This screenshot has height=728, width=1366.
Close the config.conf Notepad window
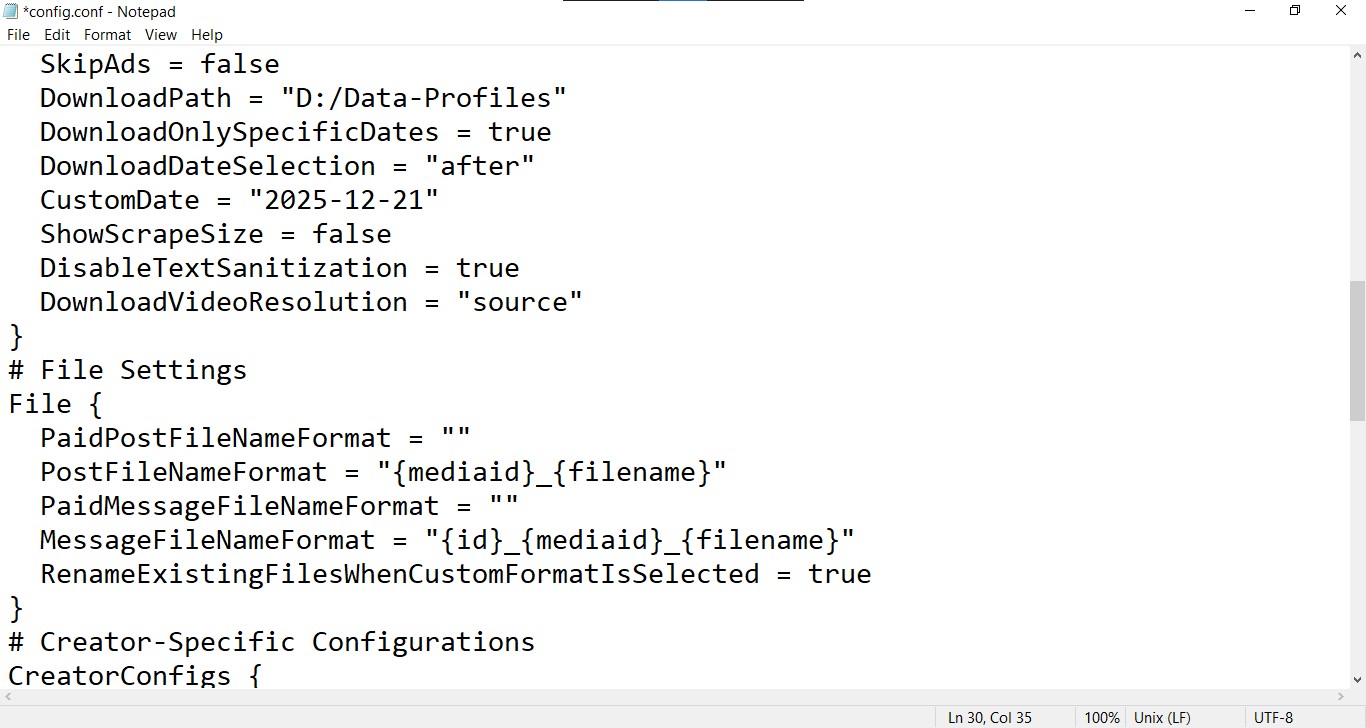point(1341,11)
